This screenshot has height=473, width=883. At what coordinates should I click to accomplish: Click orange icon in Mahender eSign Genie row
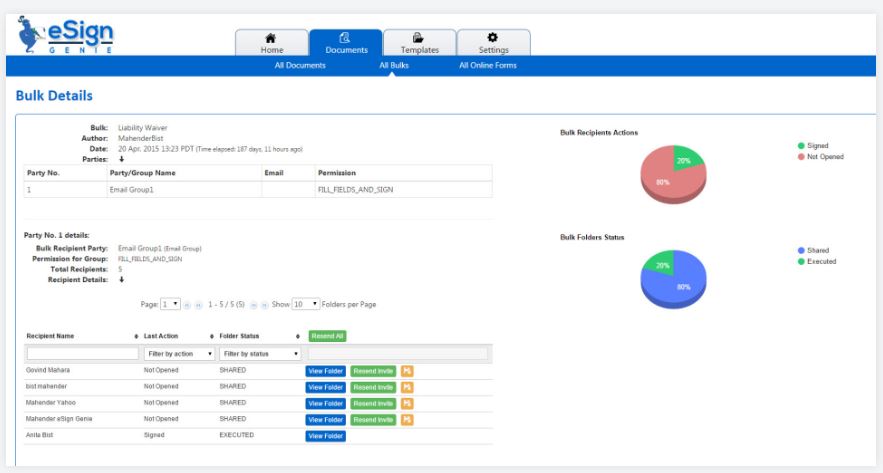click(x=406, y=420)
